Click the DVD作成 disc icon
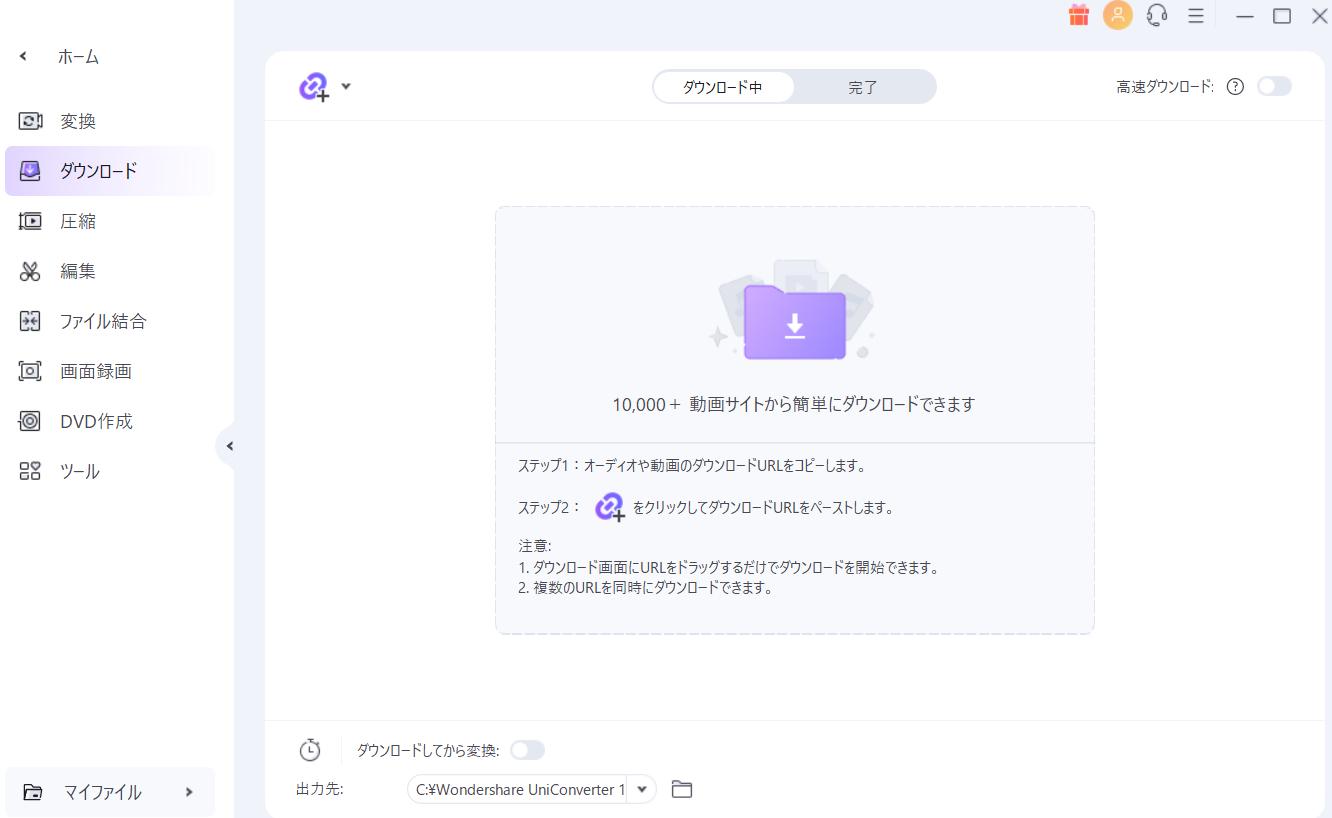Viewport: 1332px width, 818px height. click(x=30, y=421)
